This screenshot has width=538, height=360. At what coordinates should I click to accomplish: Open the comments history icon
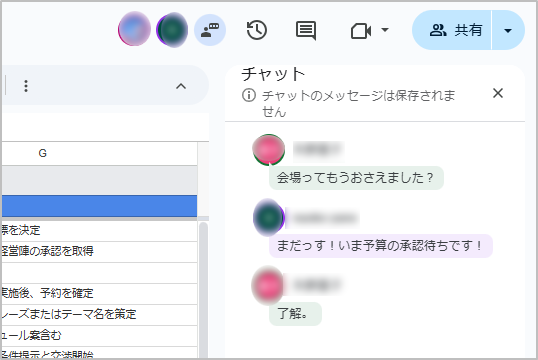coord(306,31)
